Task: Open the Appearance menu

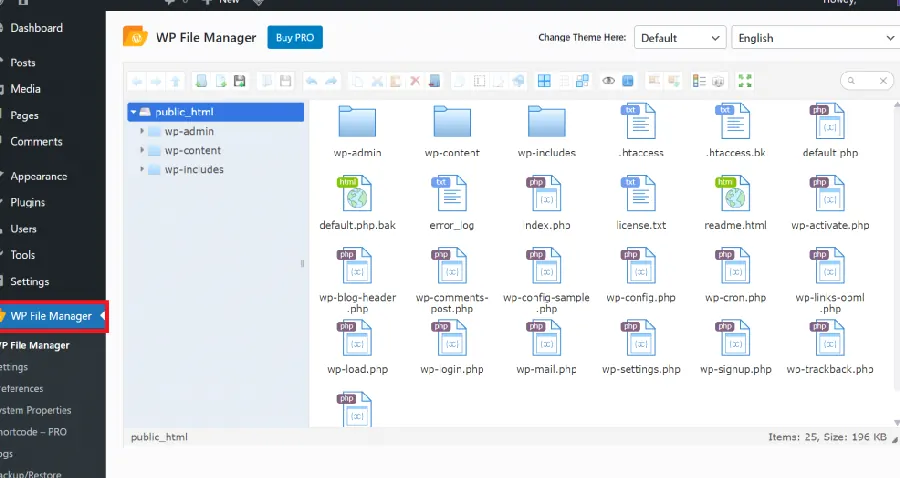Action: pyautogui.click(x=38, y=176)
